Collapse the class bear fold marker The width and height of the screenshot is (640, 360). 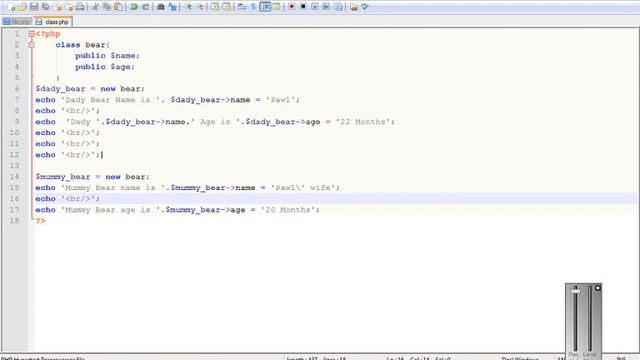click(31, 45)
